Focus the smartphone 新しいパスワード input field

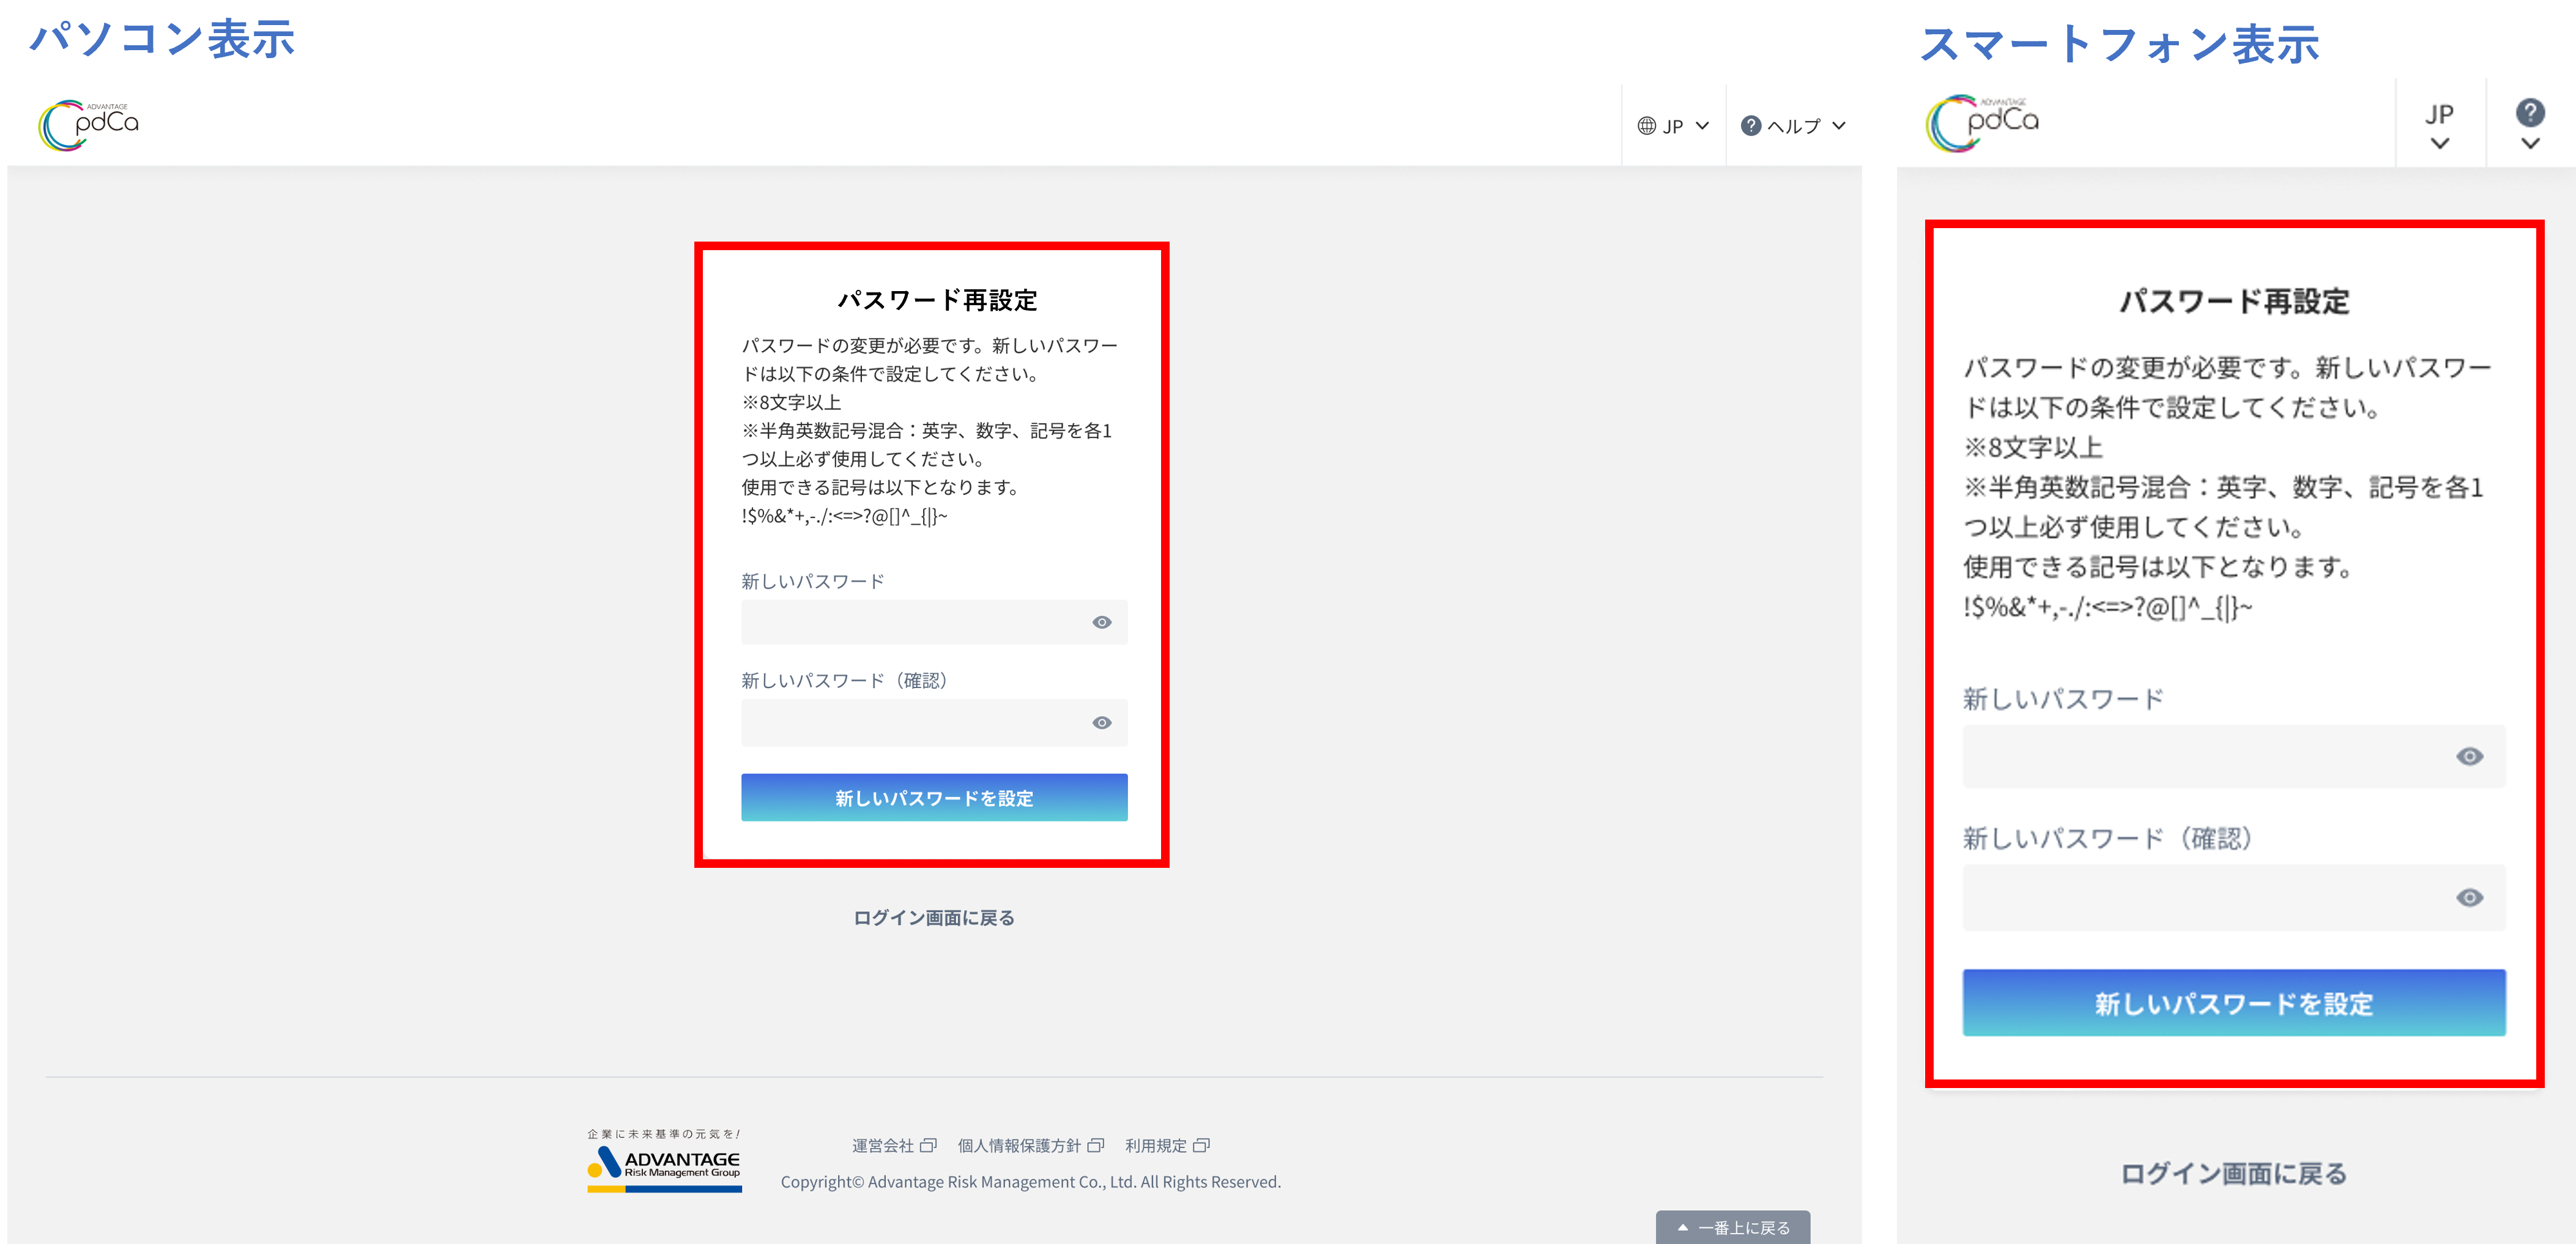point(2233,757)
